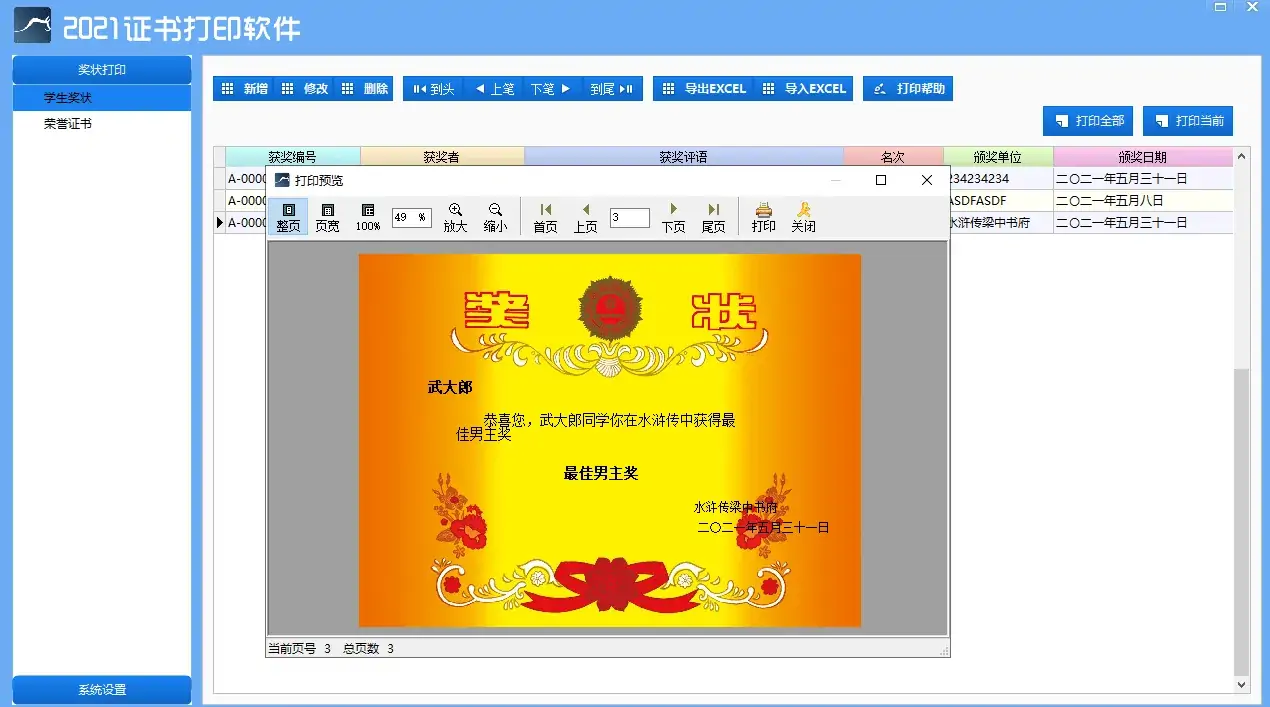
Task: Jump to 尾页 last page of preview
Action: coord(713,216)
